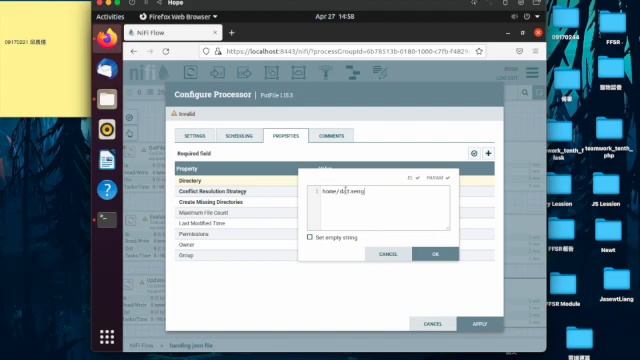Screen dimensions: 640x360
Task: Select the Group property row
Action: [x=237, y=255]
